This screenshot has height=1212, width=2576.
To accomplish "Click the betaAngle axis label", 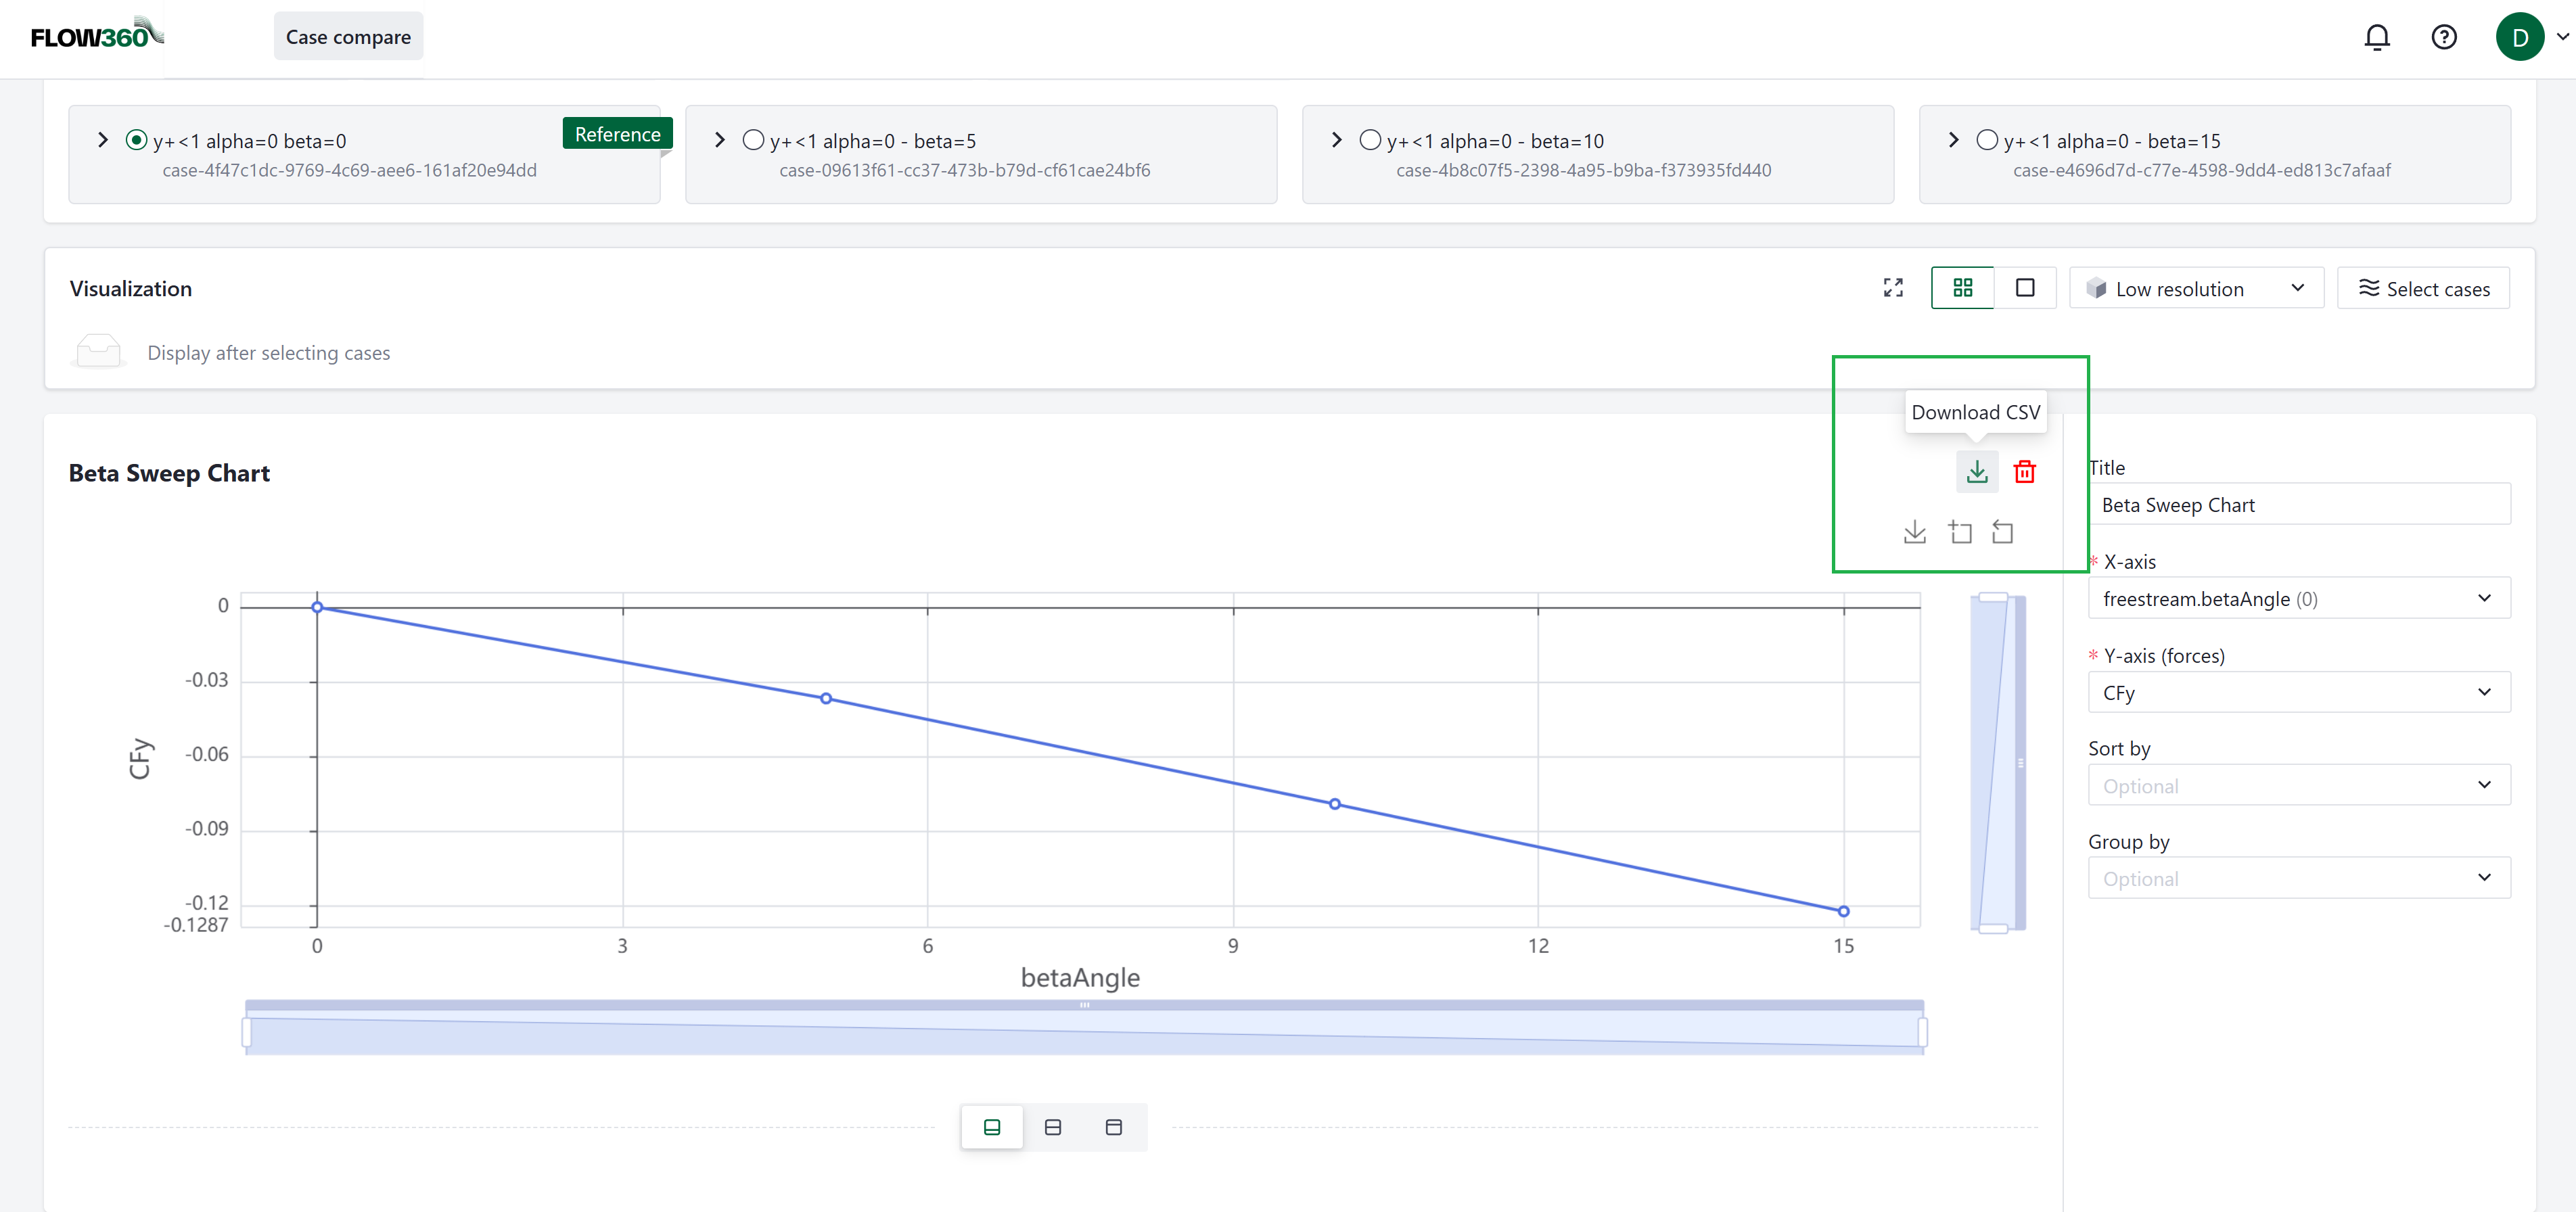I will tap(1080, 977).
